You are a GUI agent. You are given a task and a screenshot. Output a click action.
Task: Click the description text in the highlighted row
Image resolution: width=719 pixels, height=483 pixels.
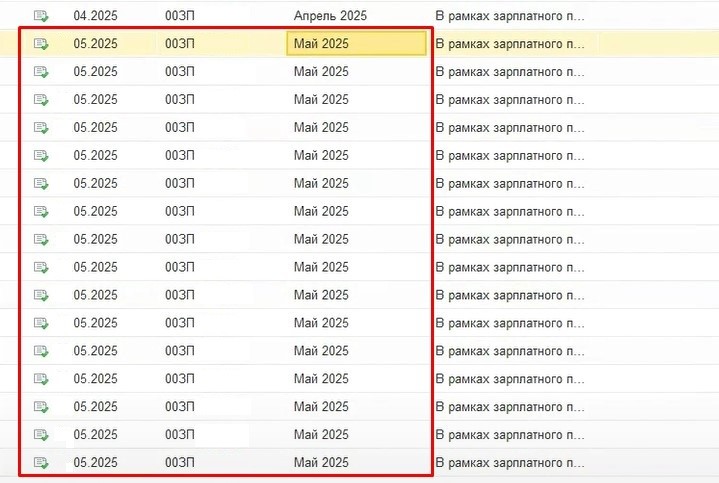(509, 44)
